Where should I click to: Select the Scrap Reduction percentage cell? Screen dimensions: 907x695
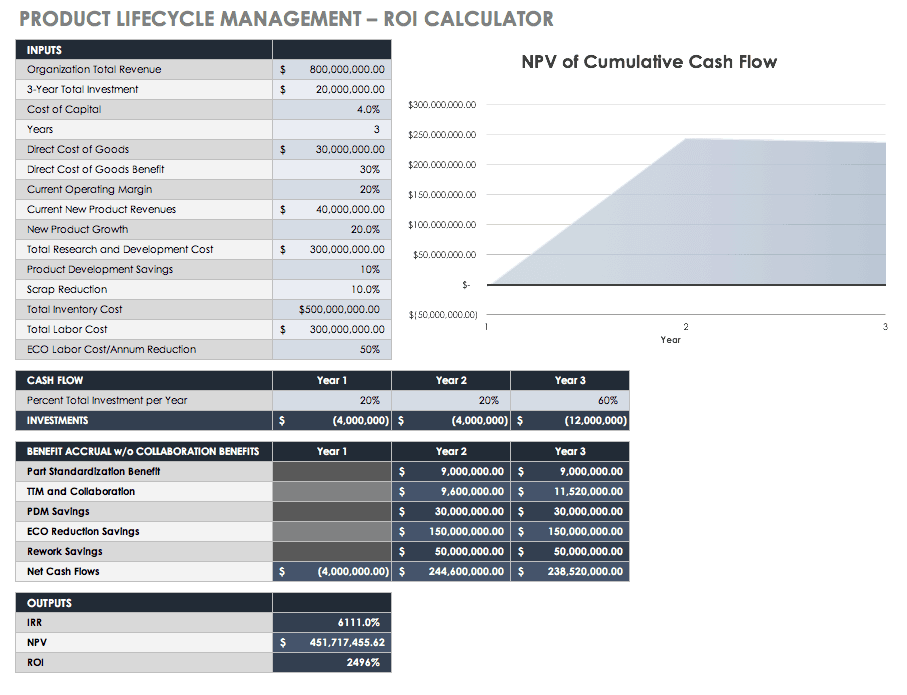coord(332,290)
